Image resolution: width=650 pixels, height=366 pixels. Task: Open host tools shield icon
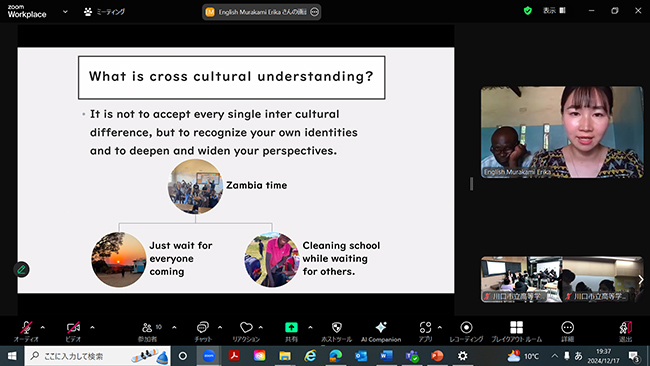[x=337, y=327]
